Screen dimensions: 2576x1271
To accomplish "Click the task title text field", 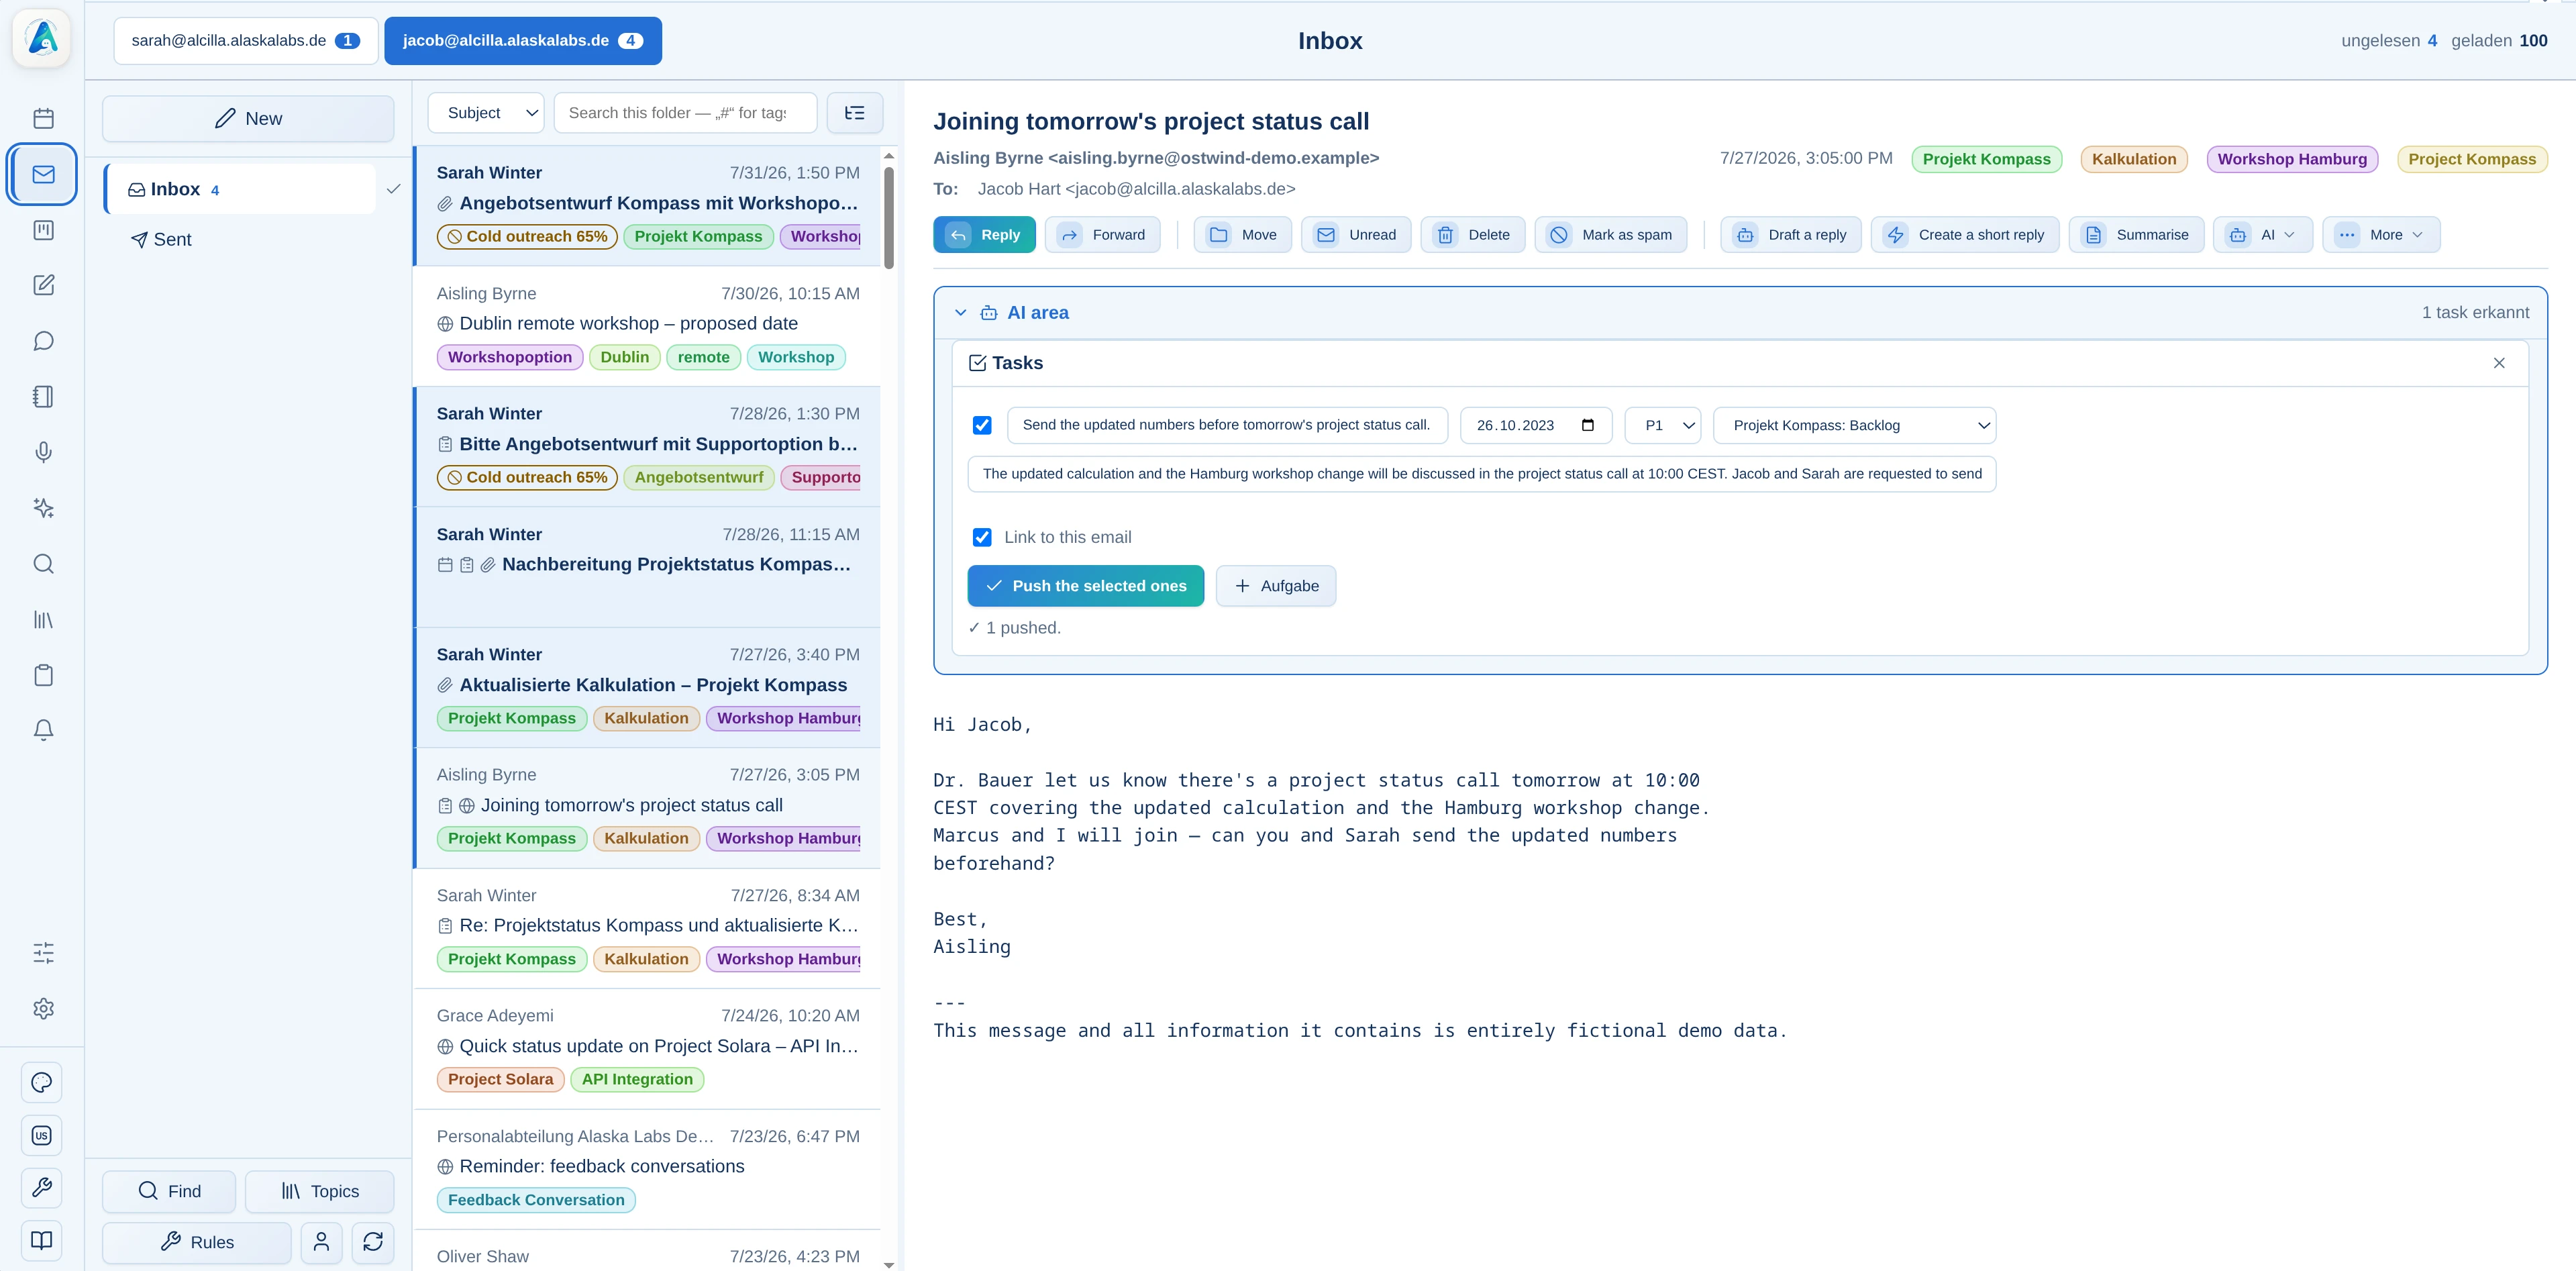I will coord(1227,425).
